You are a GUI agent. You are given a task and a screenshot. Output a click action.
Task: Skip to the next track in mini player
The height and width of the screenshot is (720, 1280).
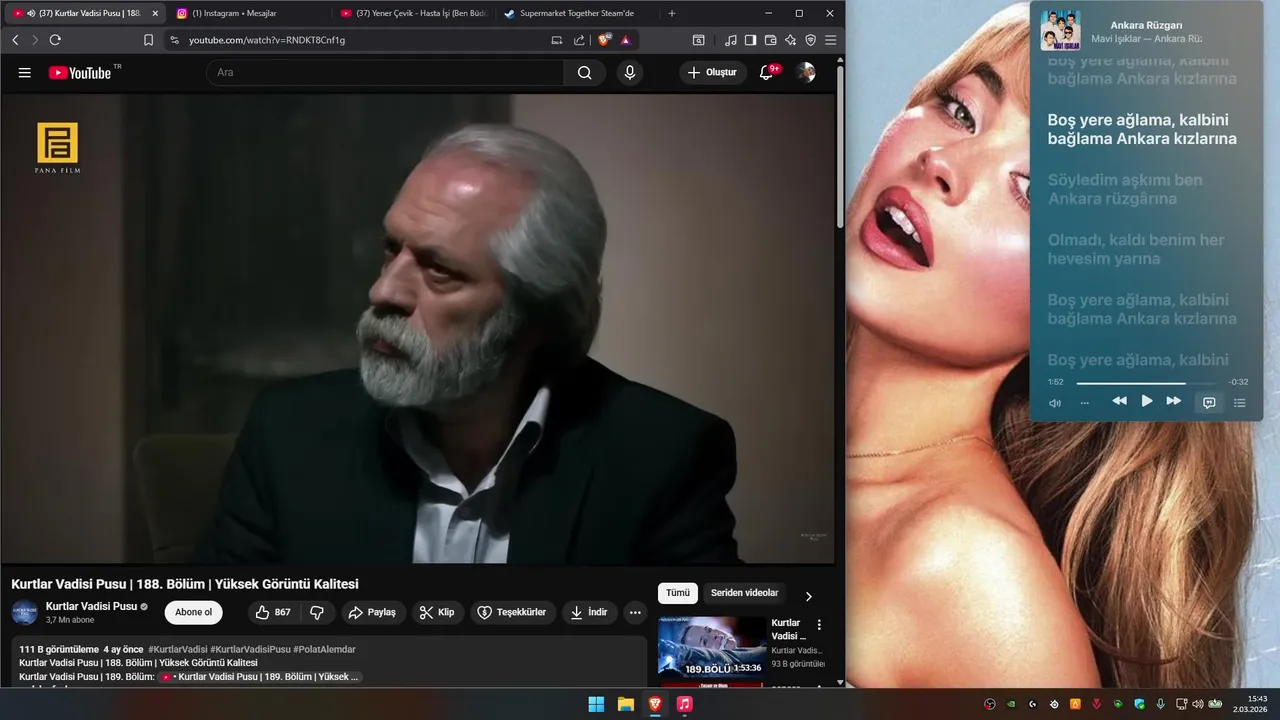(x=1174, y=401)
